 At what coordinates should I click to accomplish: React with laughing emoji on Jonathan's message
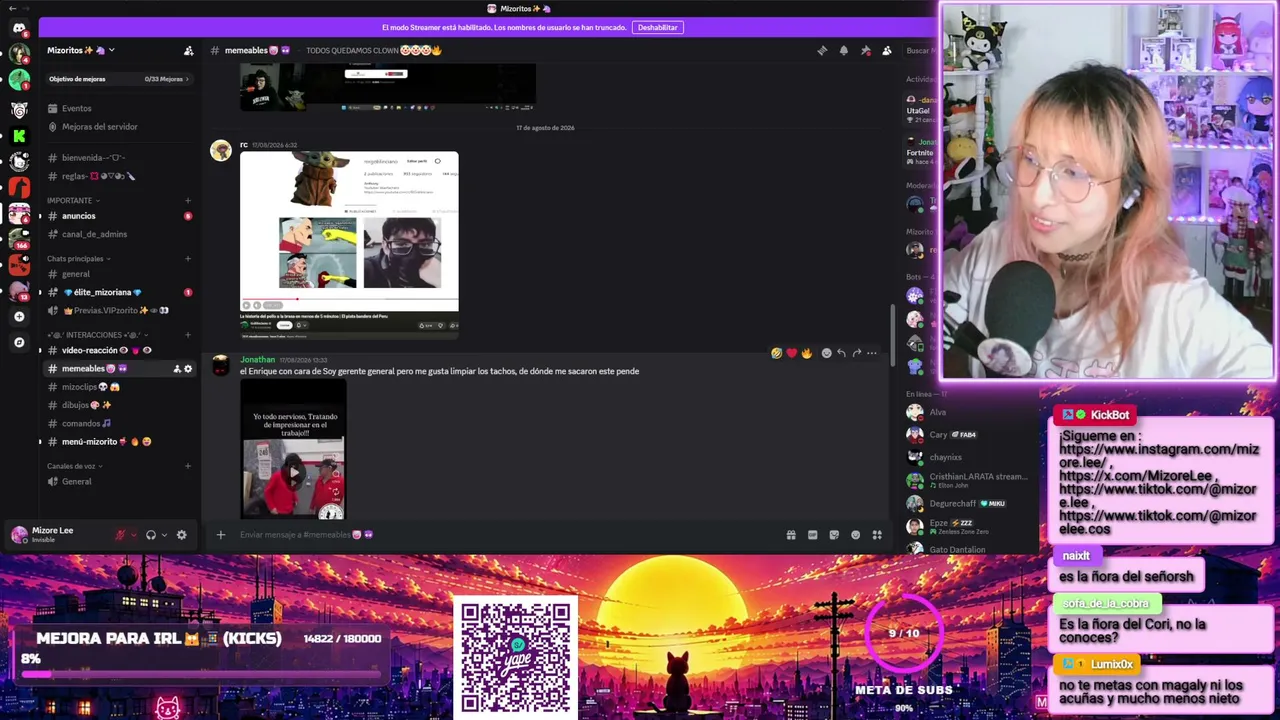pos(776,353)
